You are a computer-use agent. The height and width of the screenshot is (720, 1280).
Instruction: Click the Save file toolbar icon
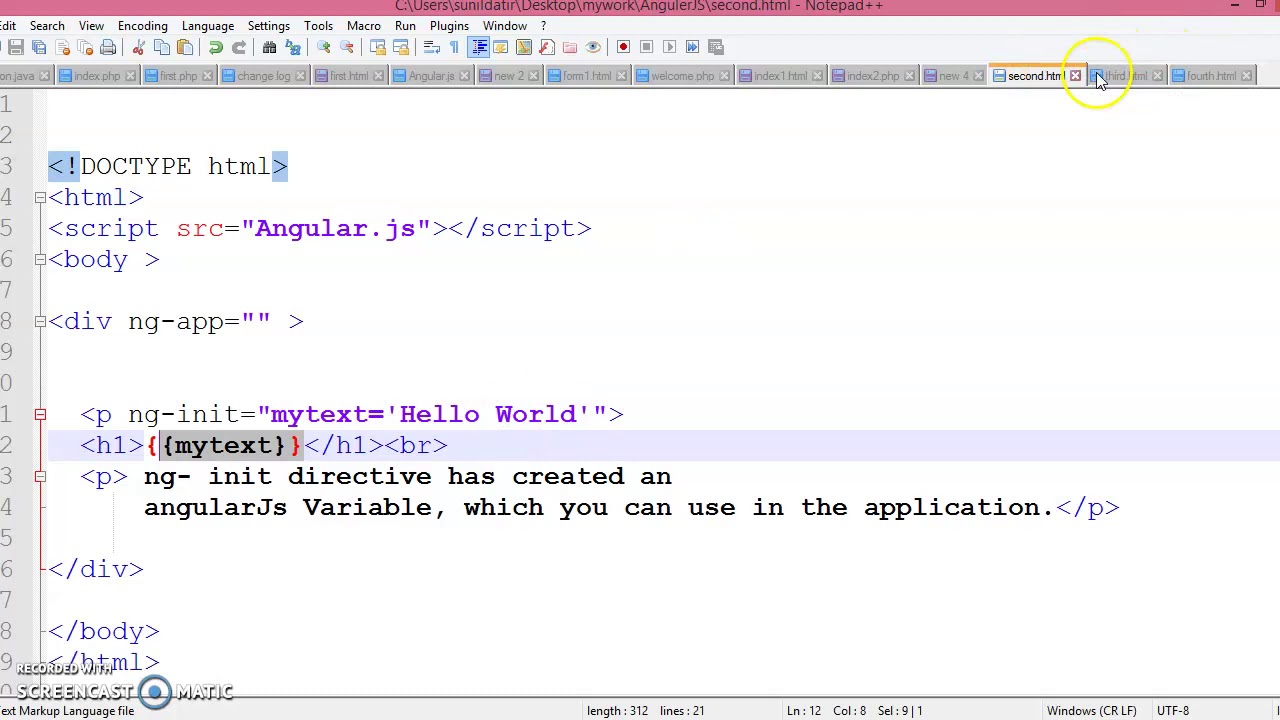(x=16, y=47)
